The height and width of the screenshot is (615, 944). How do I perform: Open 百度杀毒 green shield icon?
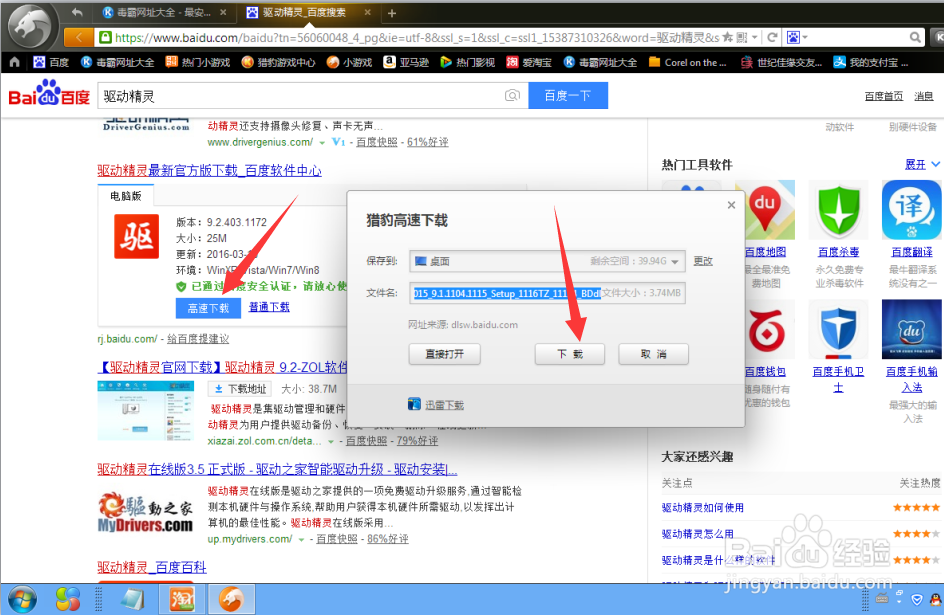(838, 210)
